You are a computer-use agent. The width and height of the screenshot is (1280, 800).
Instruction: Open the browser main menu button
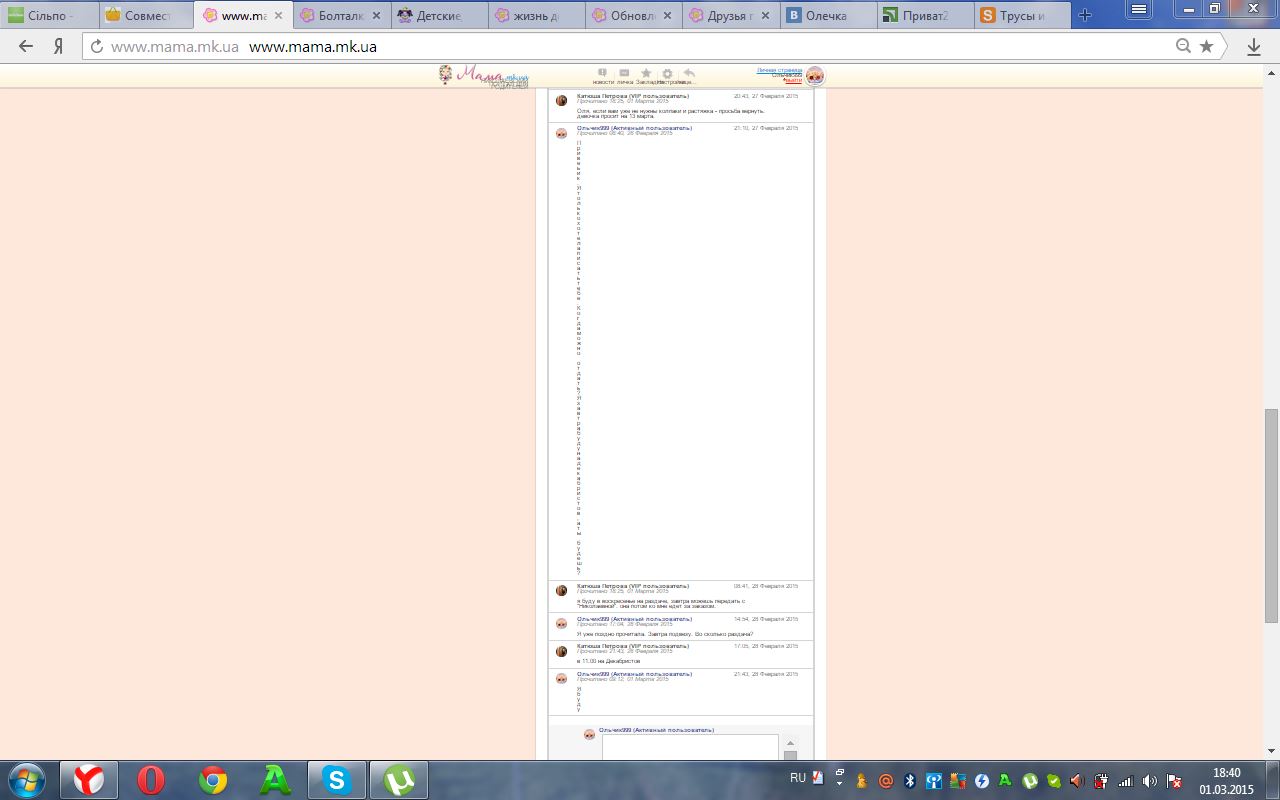pos(1139,9)
